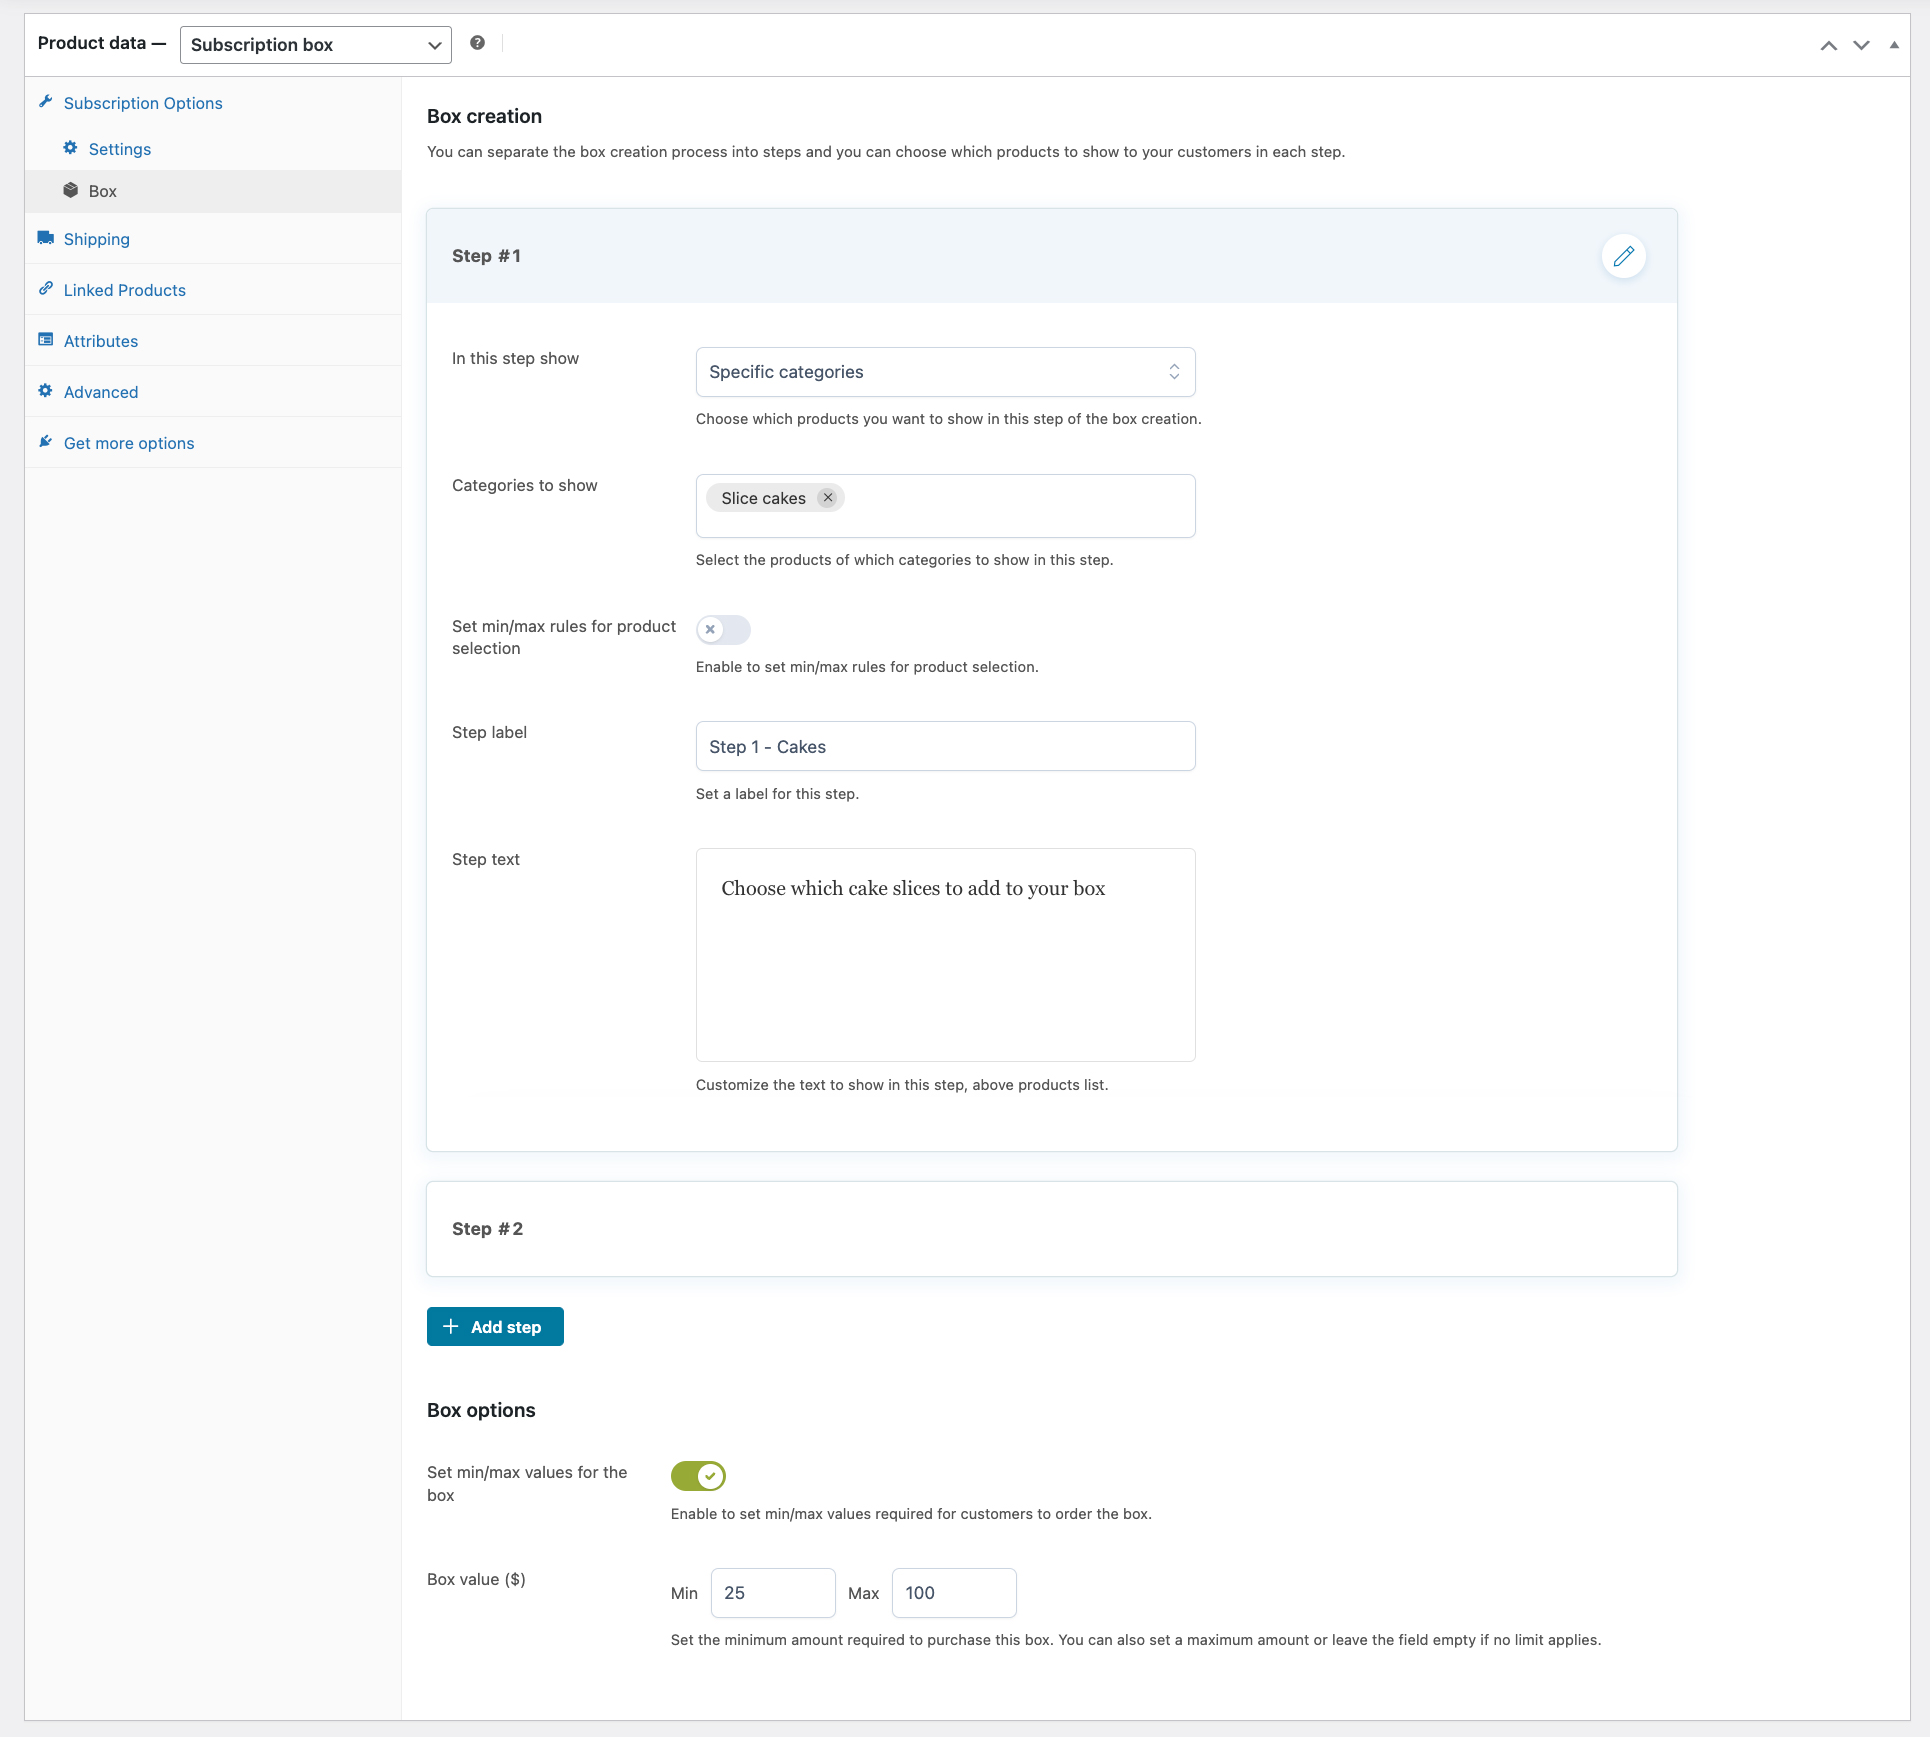
Task: Click the Max box value field
Action: tap(953, 1593)
